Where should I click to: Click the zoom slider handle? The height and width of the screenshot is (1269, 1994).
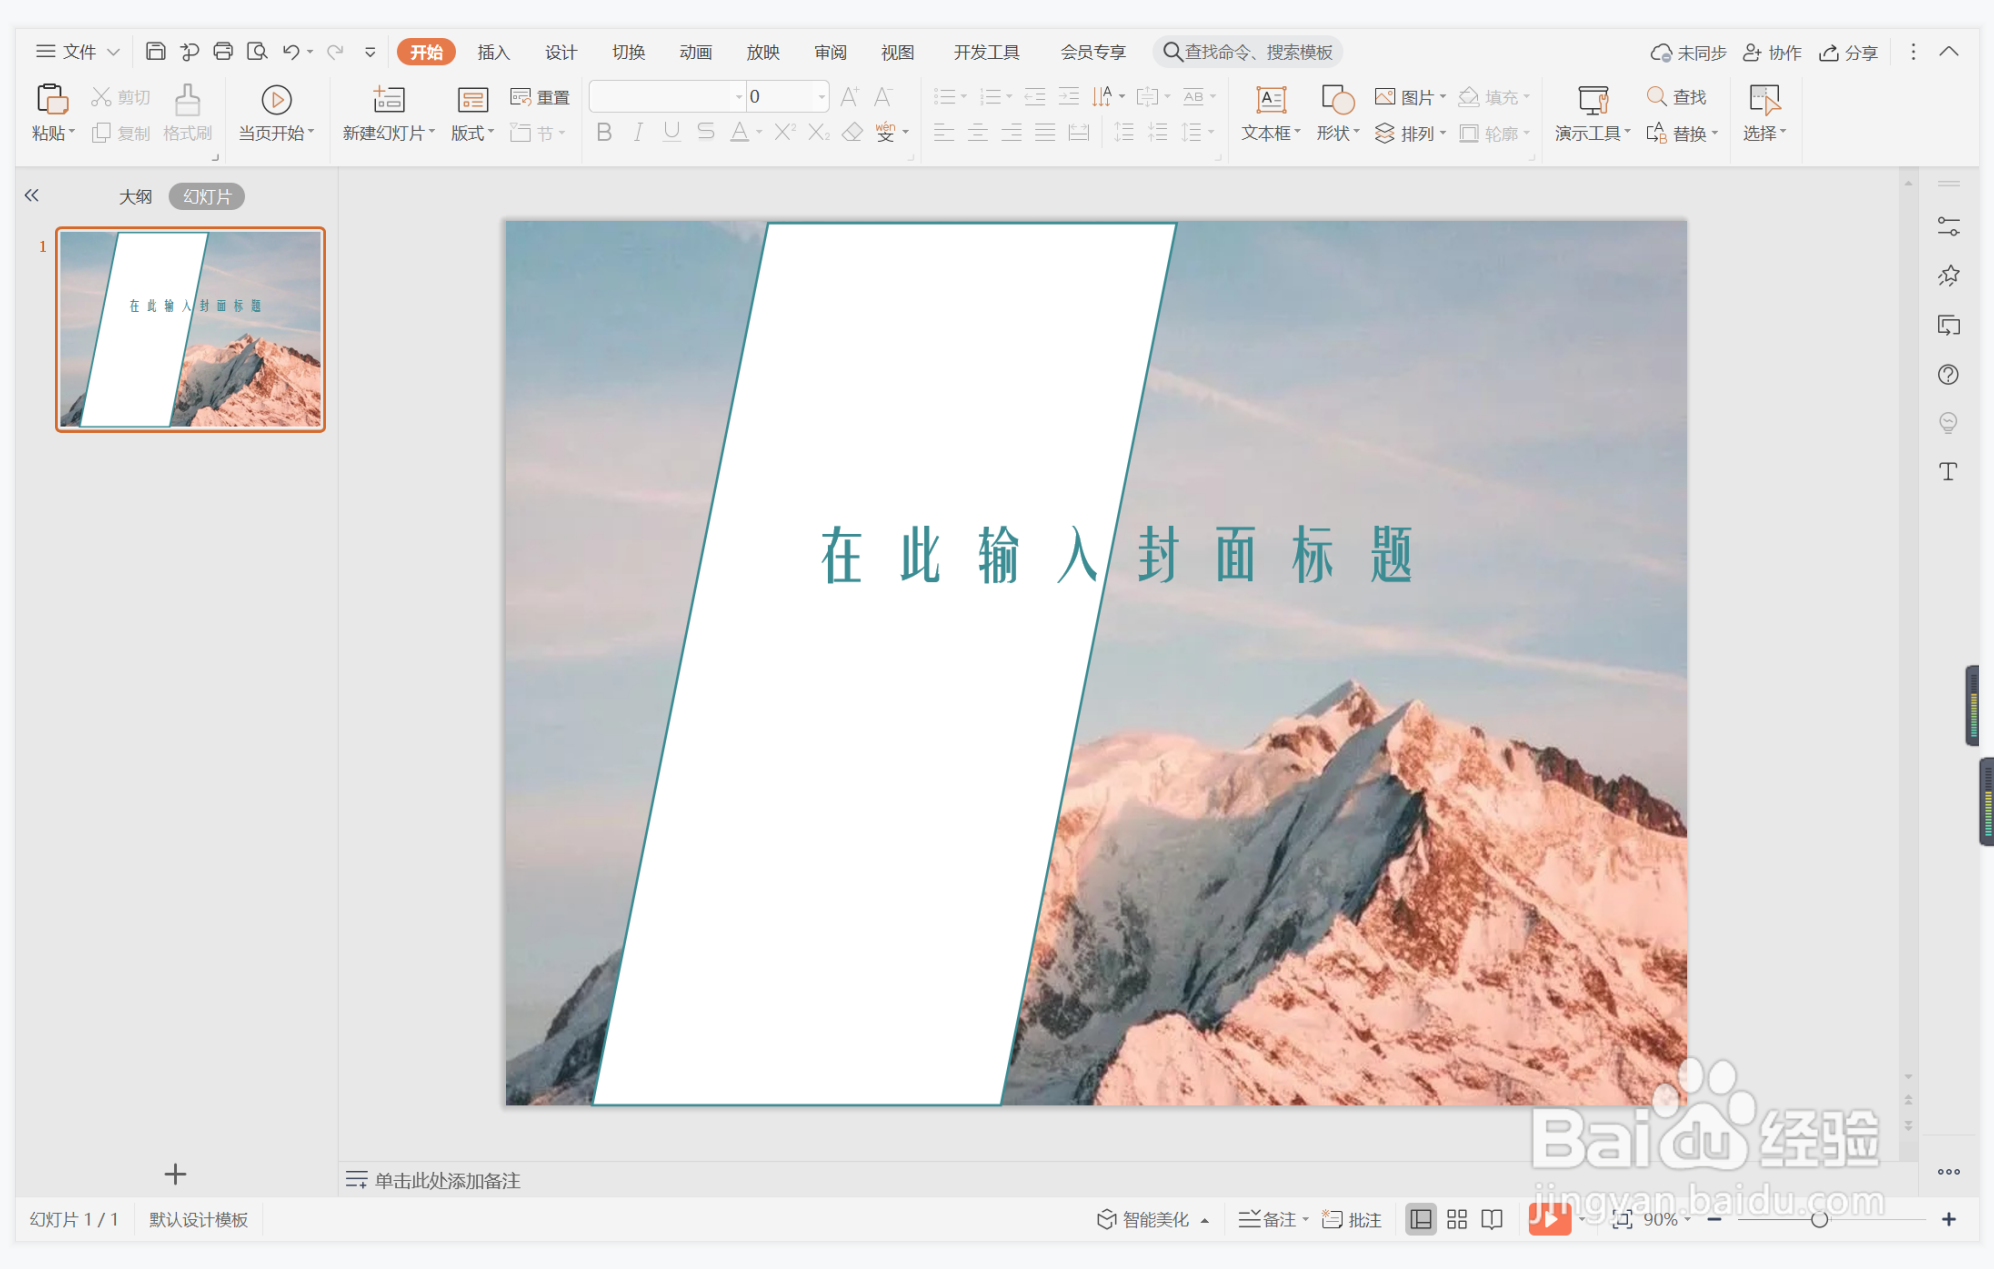coord(1819,1219)
